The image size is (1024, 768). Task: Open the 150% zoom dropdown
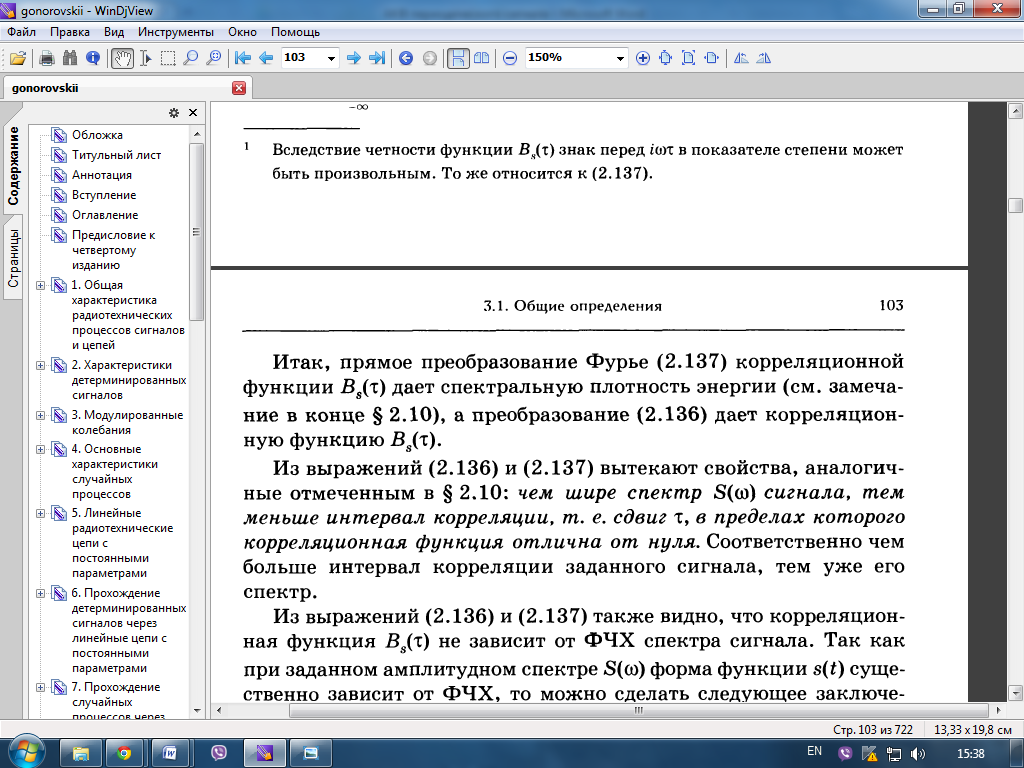click(620, 59)
